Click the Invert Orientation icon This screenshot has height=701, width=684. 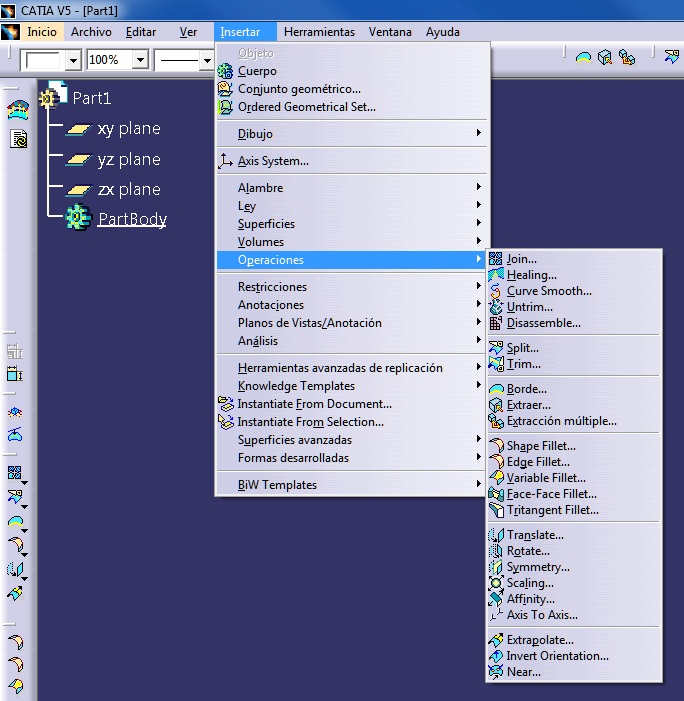coord(495,656)
